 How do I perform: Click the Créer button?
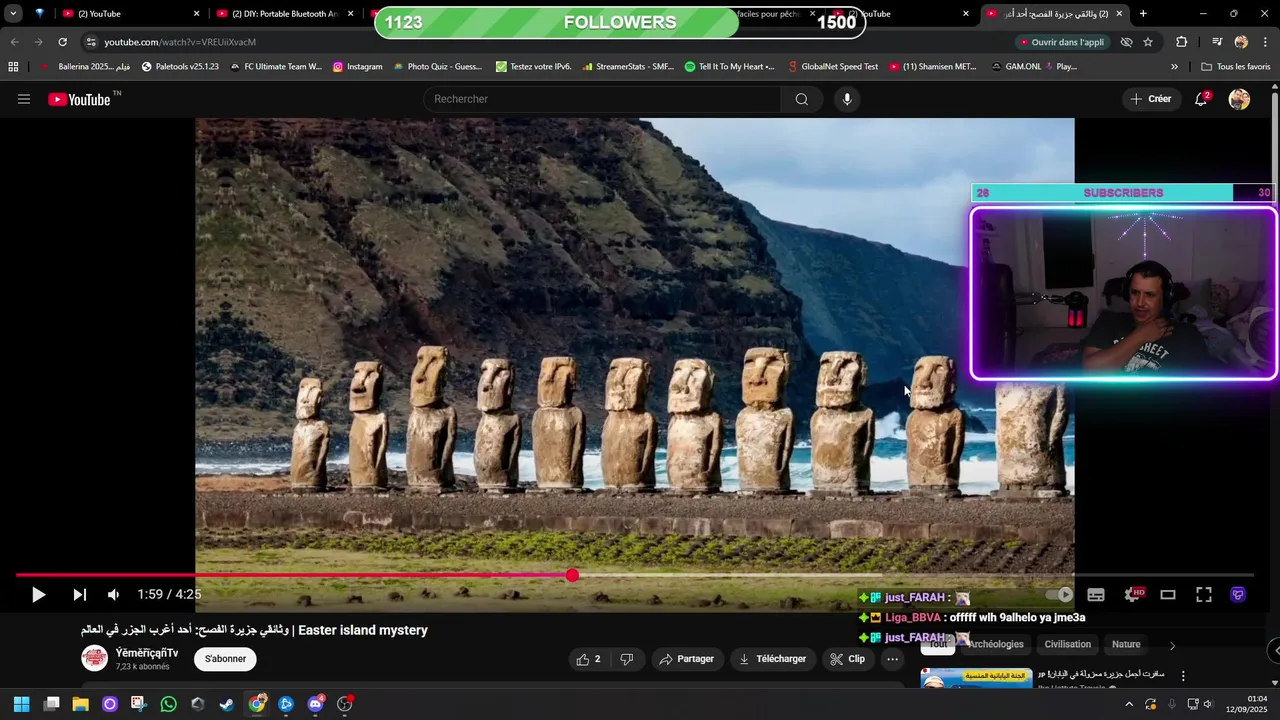pyautogui.click(x=1150, y=99)
